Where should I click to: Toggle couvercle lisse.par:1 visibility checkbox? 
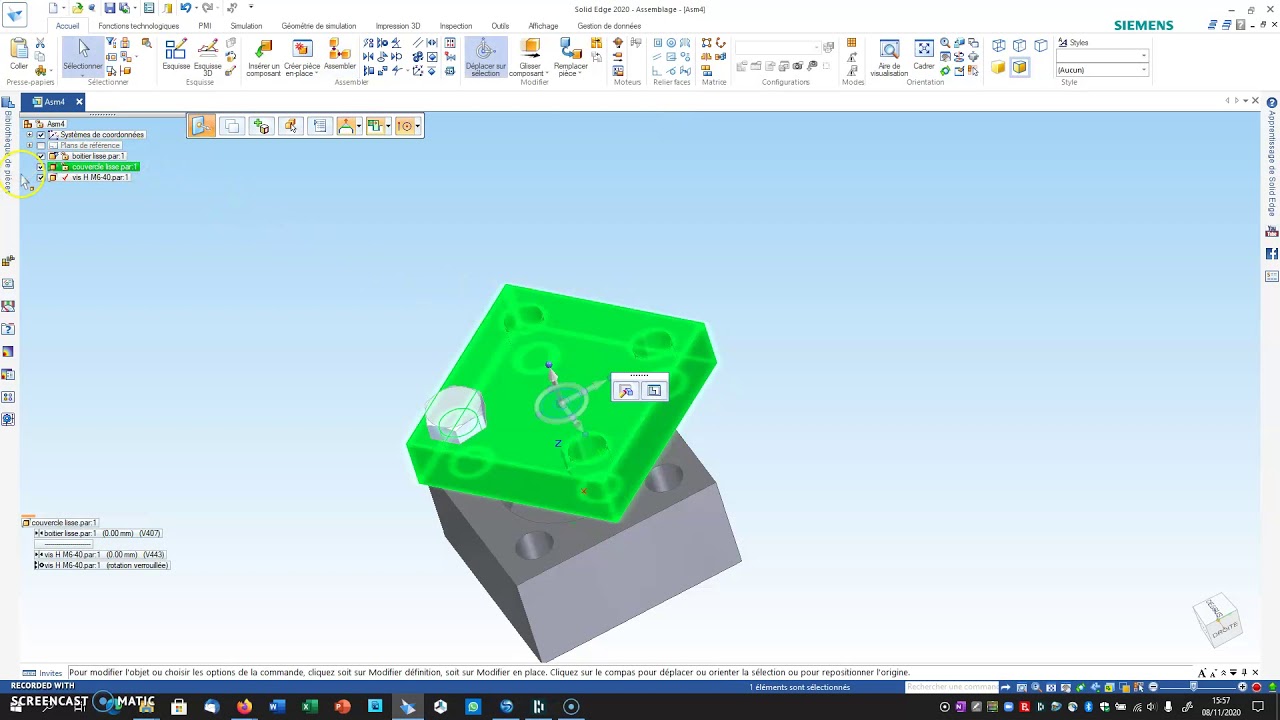pyautogui.click(x=41, y=167)
